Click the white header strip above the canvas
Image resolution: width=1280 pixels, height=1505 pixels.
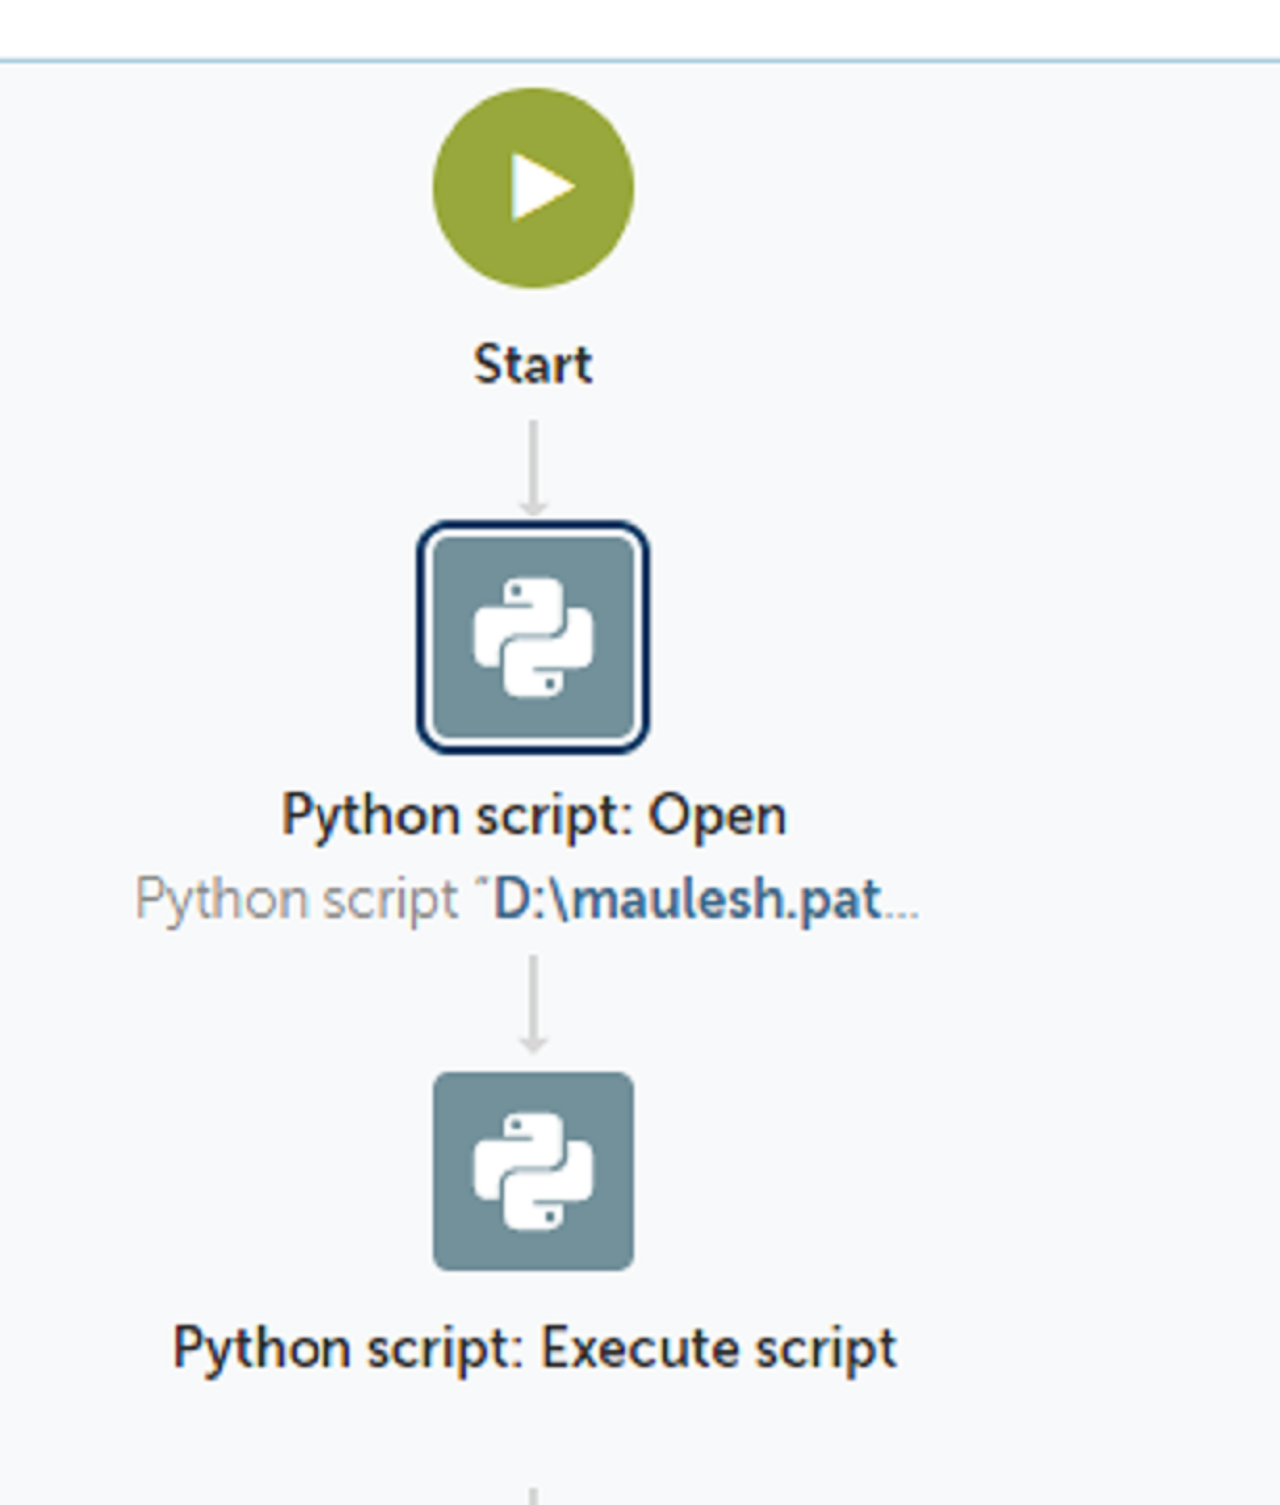640,28
